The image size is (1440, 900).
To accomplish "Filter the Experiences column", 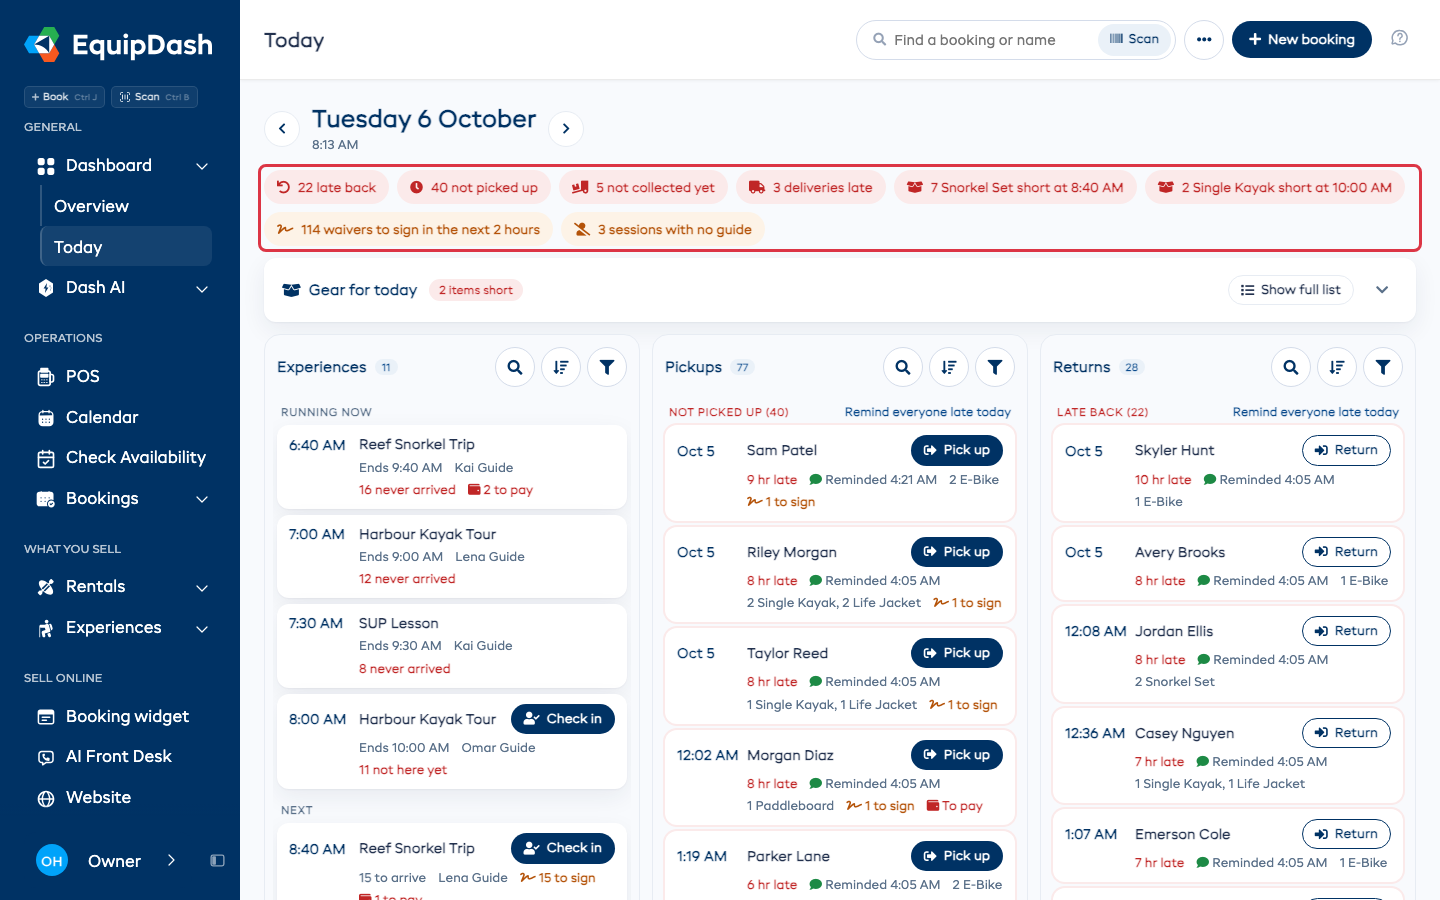I will [x=607, y=367].
